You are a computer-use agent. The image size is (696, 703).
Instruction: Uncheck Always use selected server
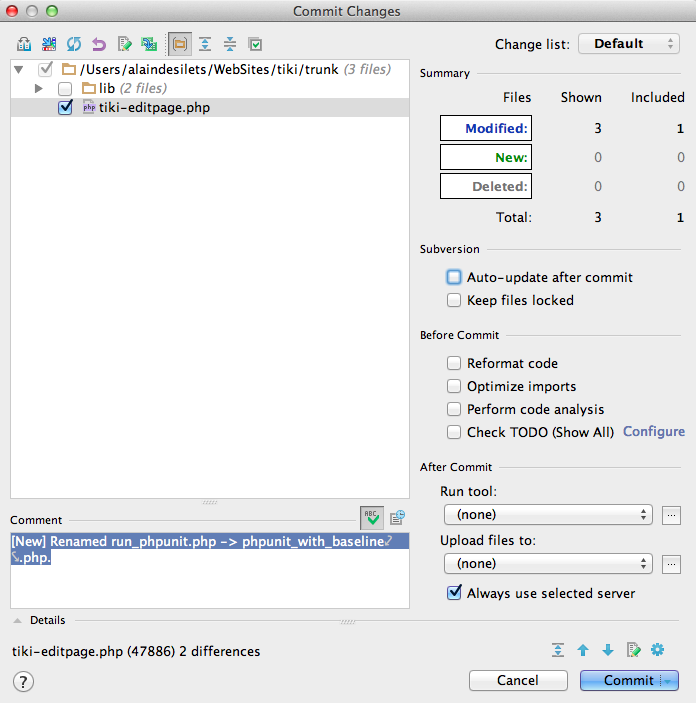pos(454,593)
